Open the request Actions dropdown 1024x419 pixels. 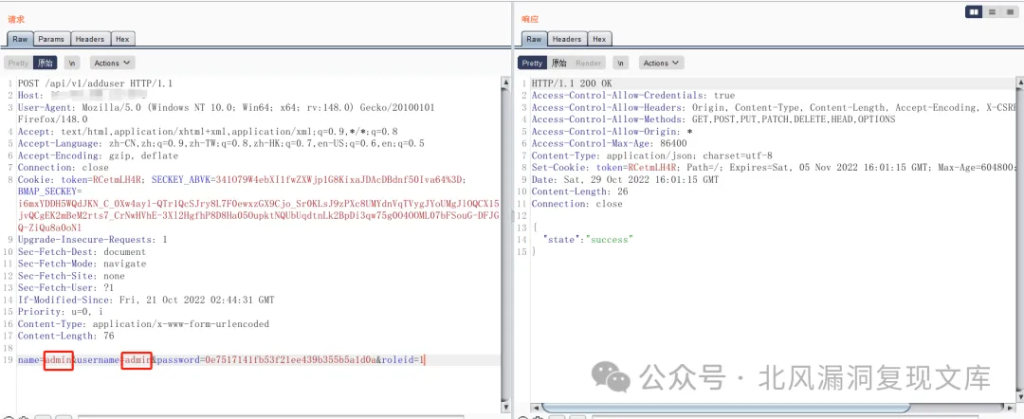[112, 63]
